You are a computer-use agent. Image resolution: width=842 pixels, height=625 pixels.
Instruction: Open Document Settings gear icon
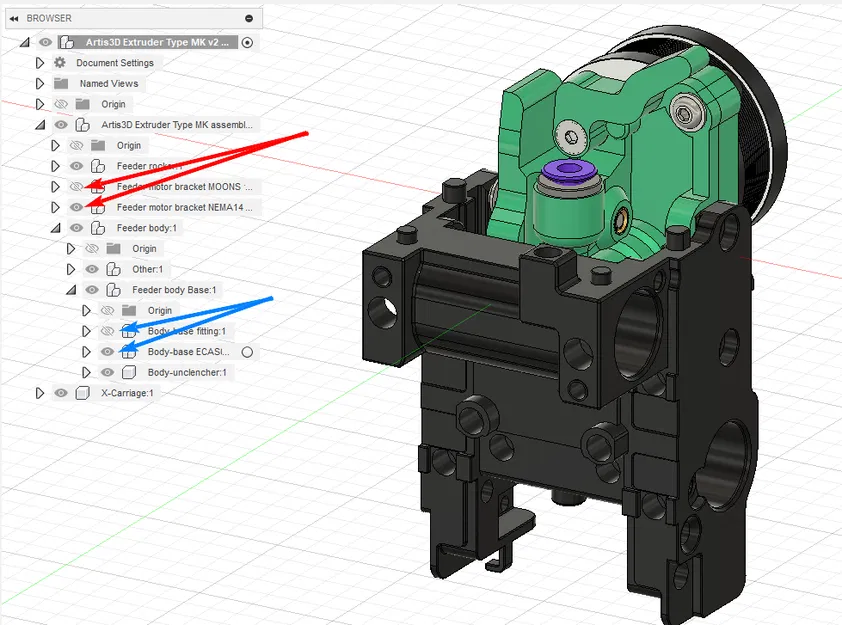point(58,62)
